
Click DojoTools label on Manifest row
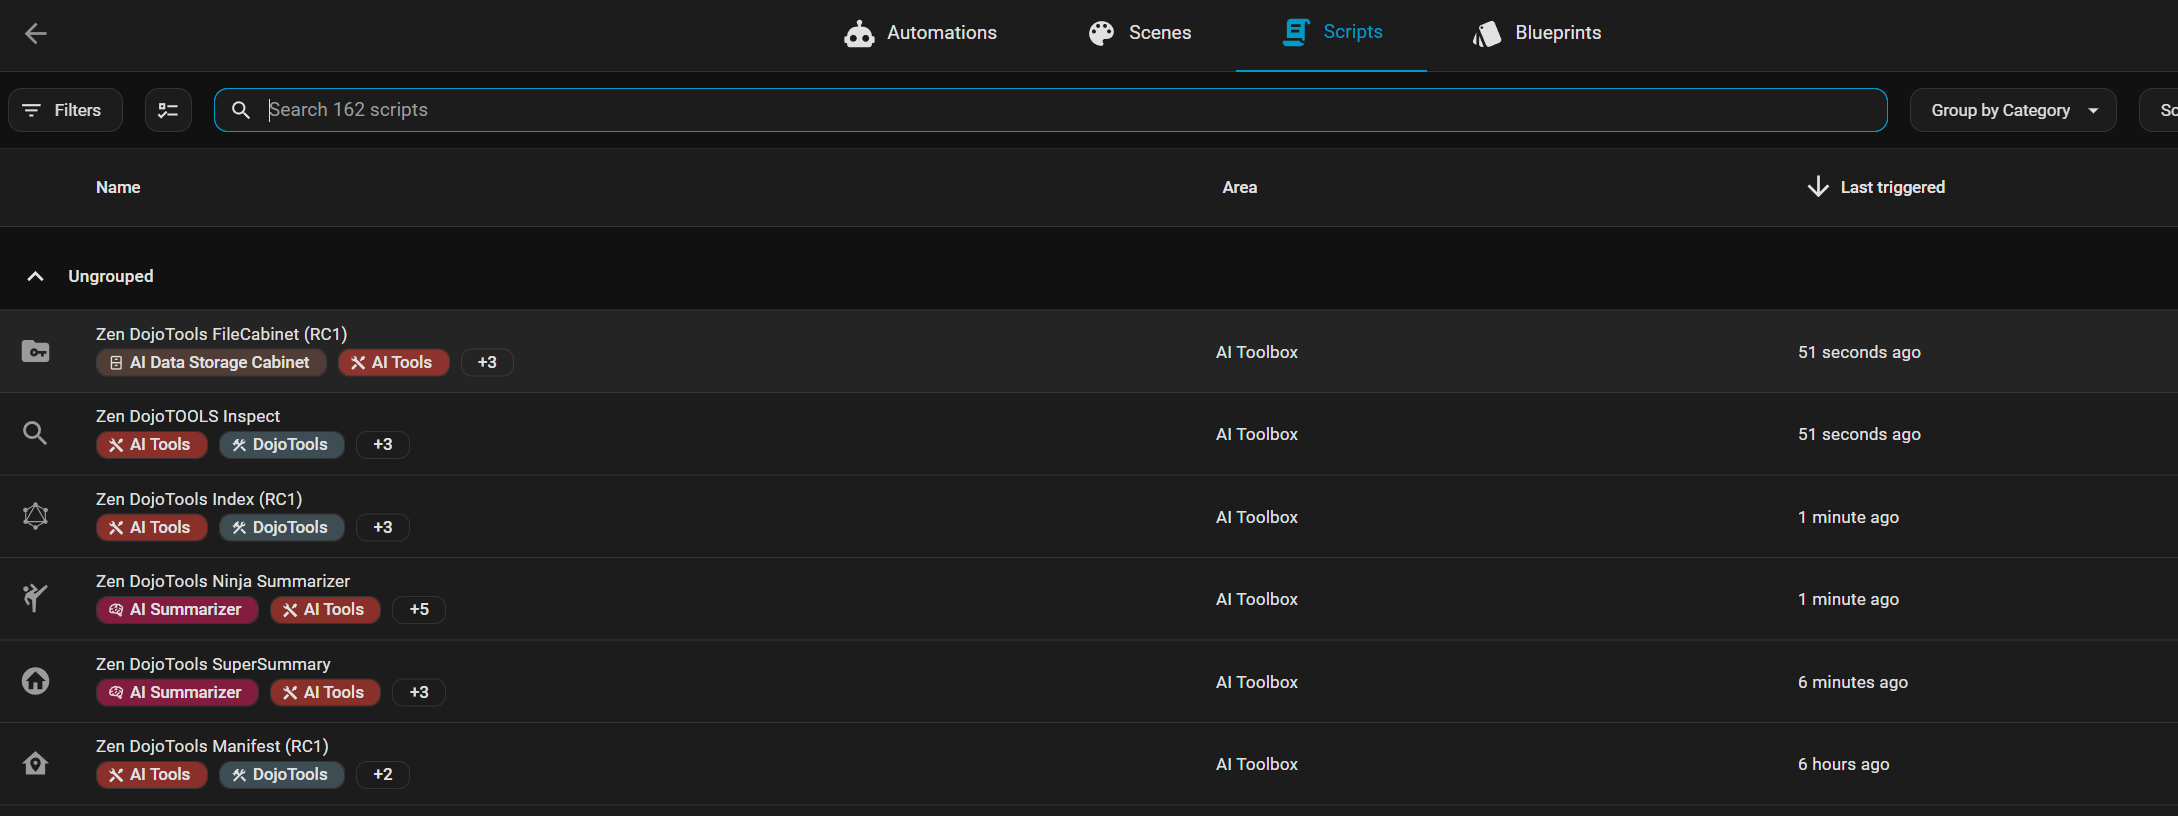pyautogui.click(x=282, y=774)
